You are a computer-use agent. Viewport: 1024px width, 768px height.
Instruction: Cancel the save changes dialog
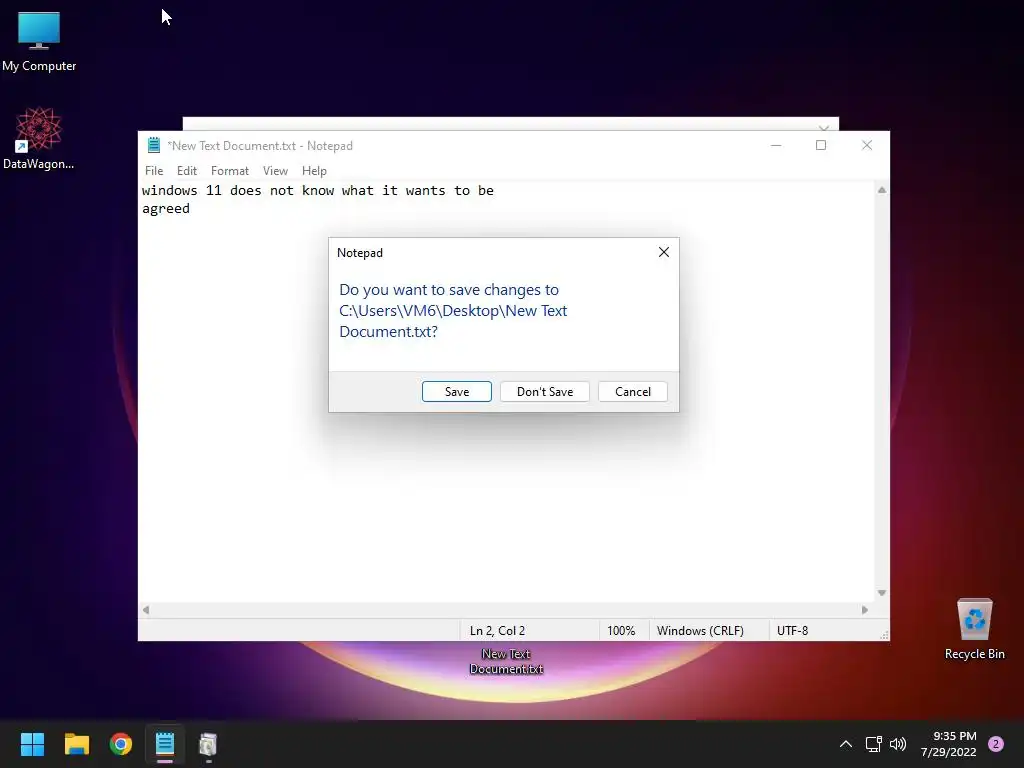coord(633,392)
